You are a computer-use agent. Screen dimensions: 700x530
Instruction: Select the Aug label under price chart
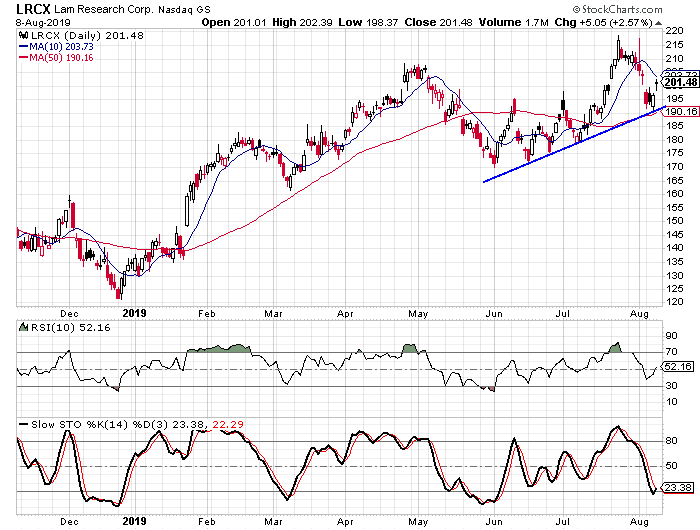[x=638, y=310]
